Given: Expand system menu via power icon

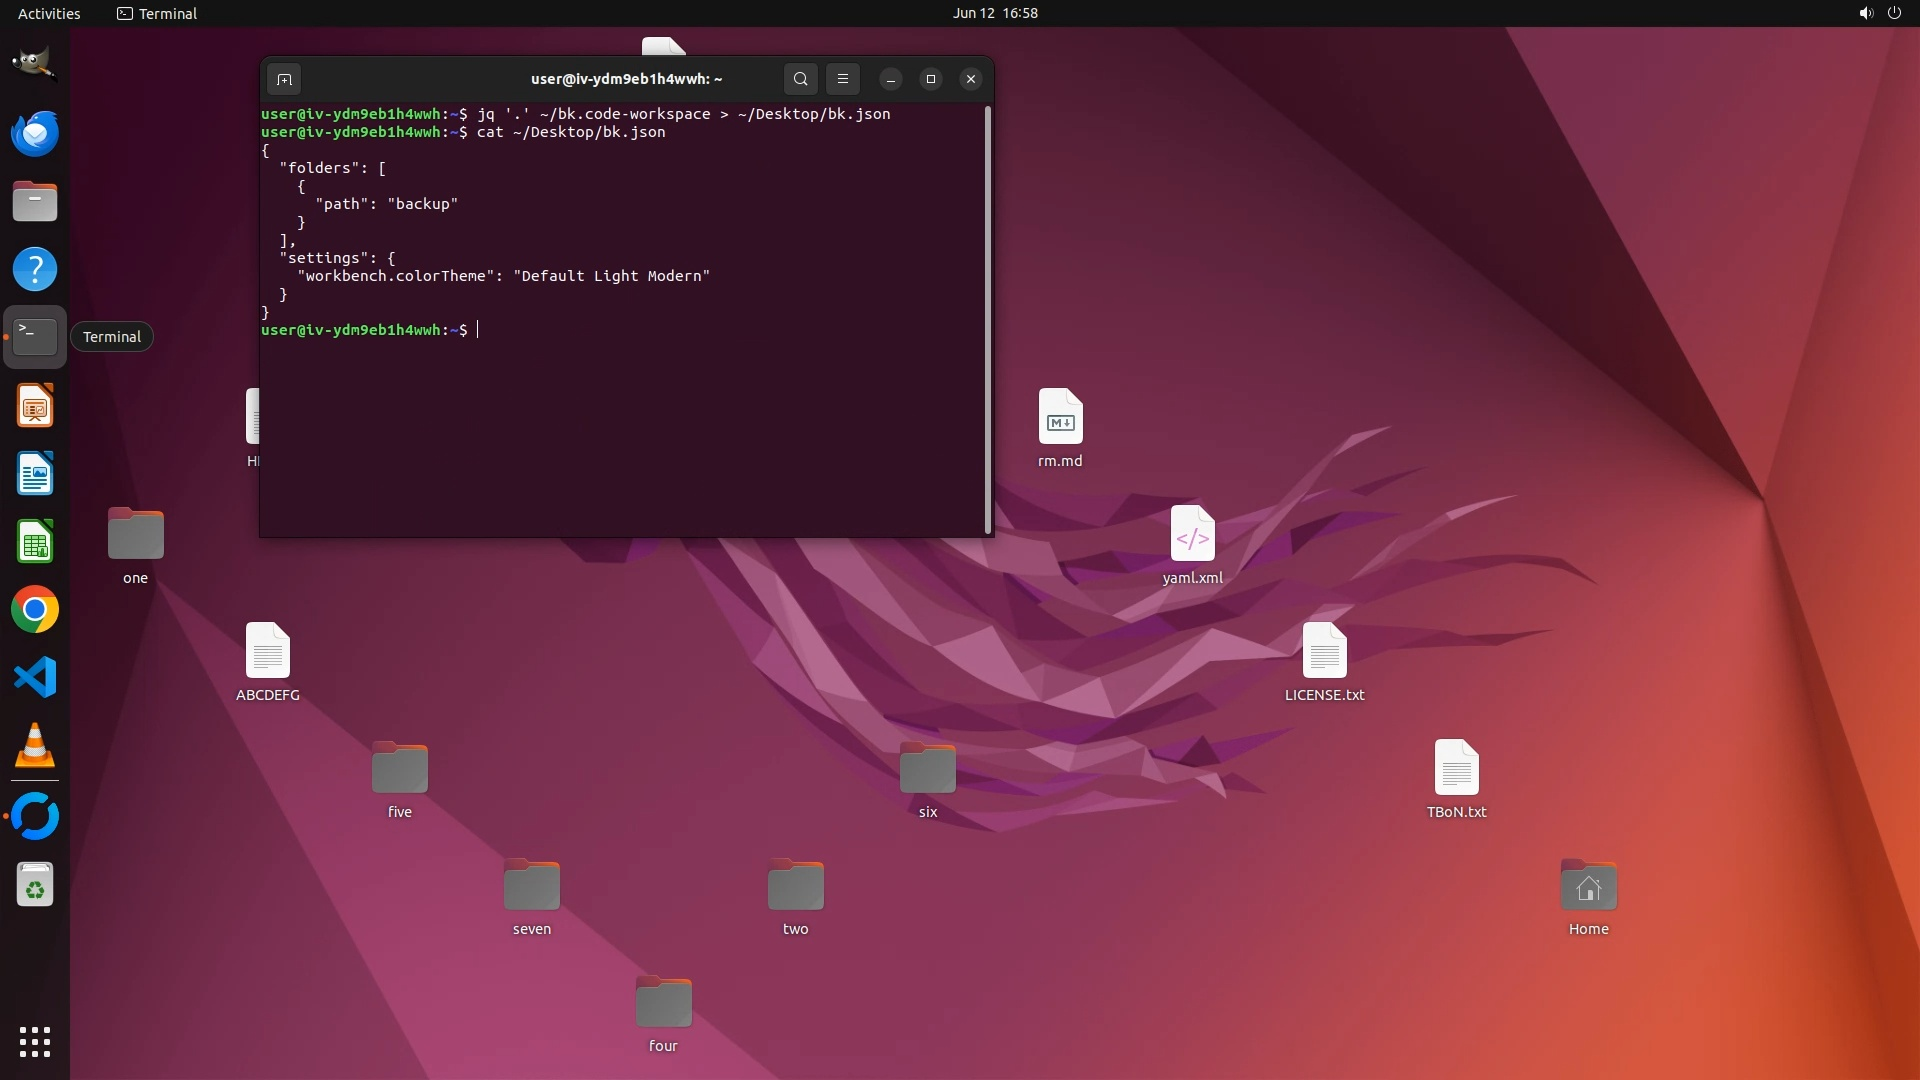Looking at the screenshot, I should (x=1894, y=13).
